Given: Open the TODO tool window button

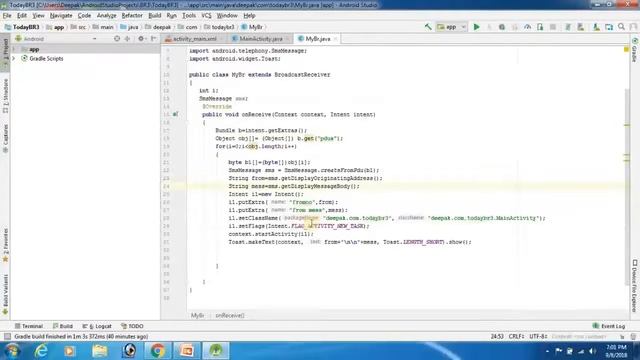Looking at the screenshot, I should (x=132, y=326).
